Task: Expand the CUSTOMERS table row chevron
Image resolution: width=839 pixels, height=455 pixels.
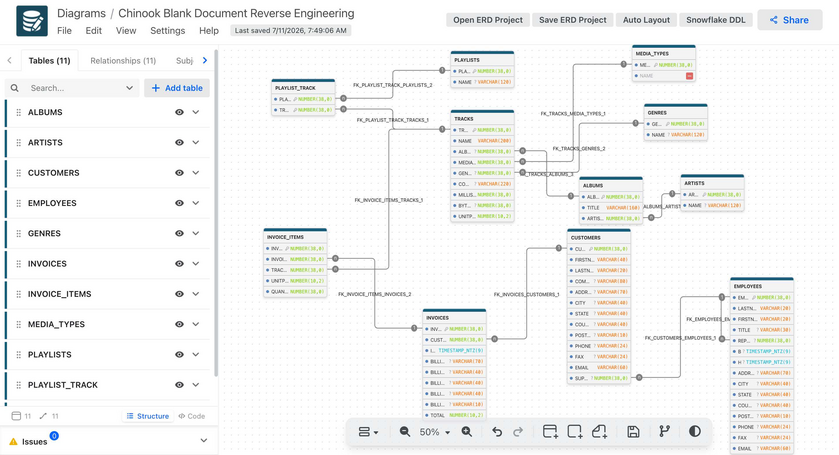Action: pyautogui.click(x=196, y=173)
